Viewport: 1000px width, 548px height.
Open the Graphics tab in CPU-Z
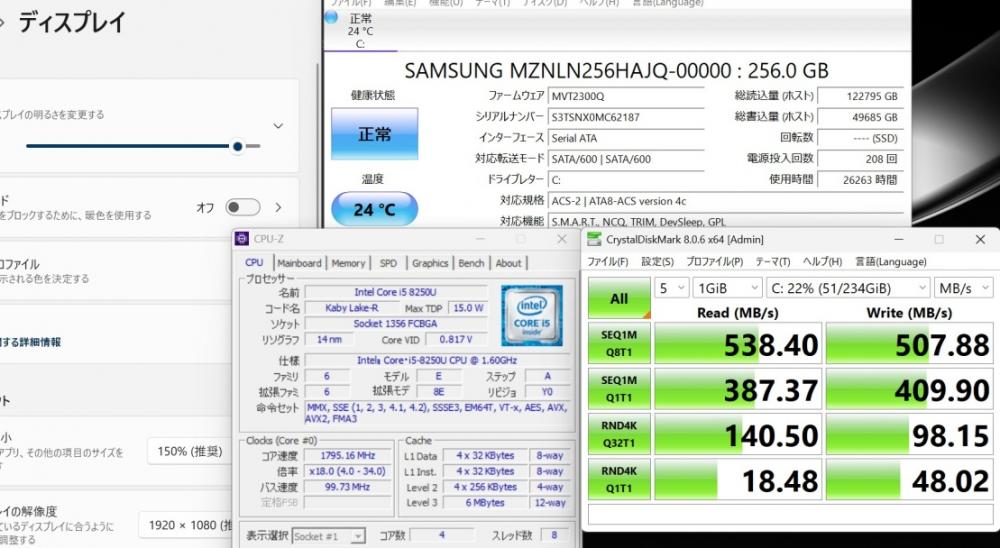coord(430,263)
